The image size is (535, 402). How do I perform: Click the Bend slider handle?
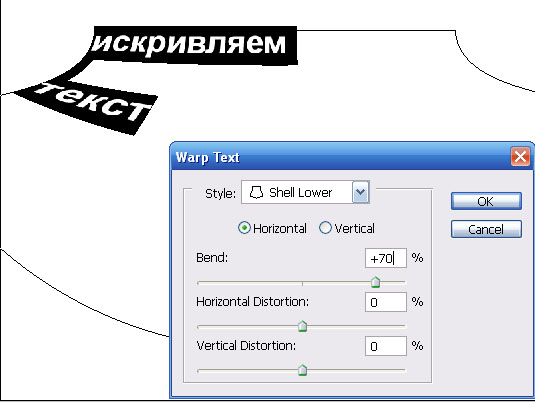coord(375,282)
